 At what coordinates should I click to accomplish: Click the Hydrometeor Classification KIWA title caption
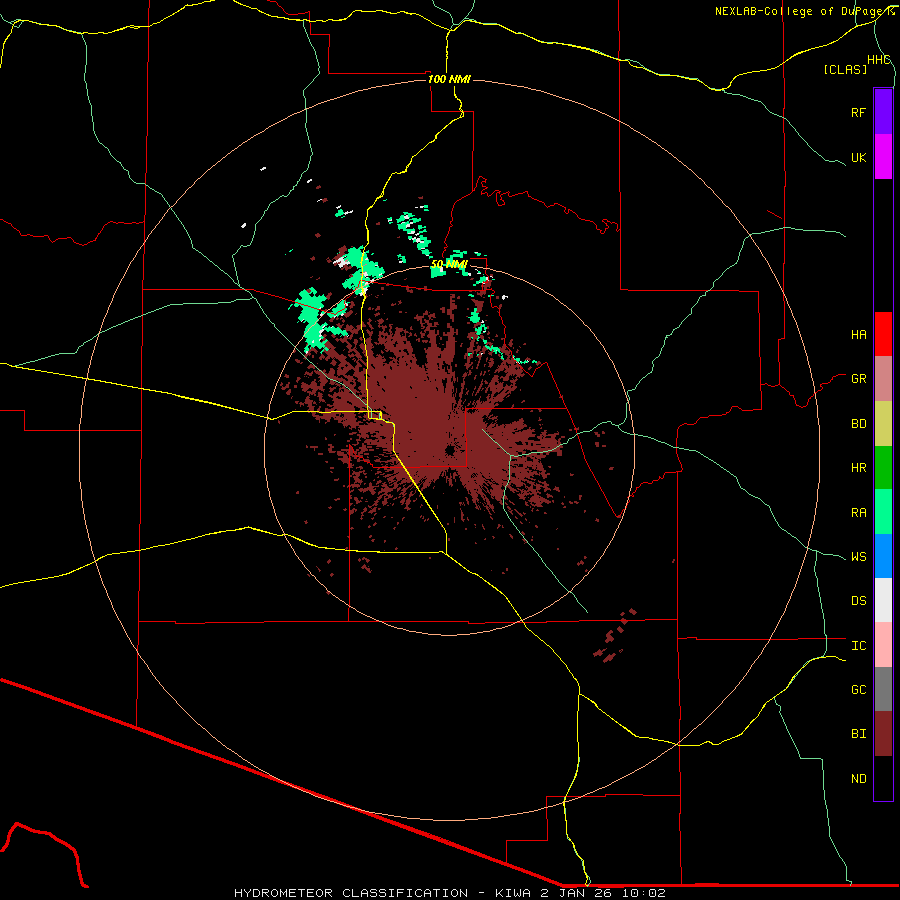pos(449,893)
